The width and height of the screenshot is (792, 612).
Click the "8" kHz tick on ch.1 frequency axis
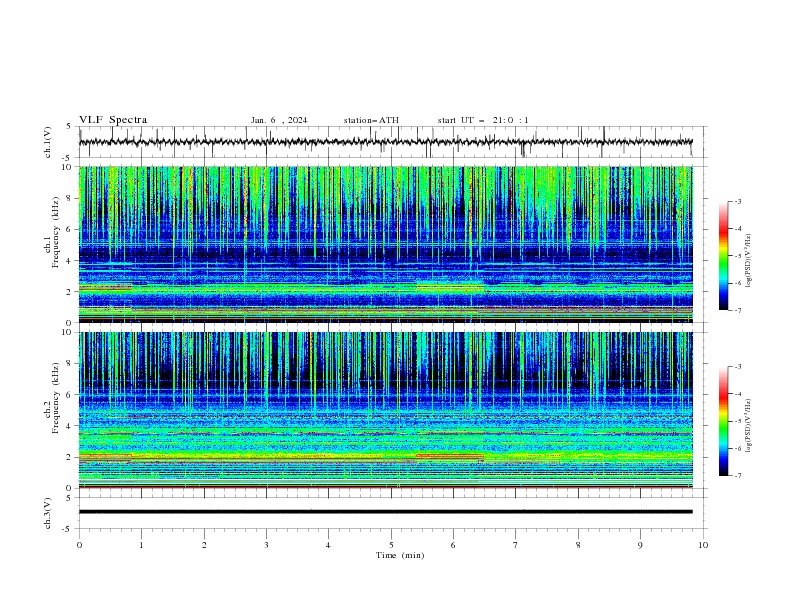point(70,198)
